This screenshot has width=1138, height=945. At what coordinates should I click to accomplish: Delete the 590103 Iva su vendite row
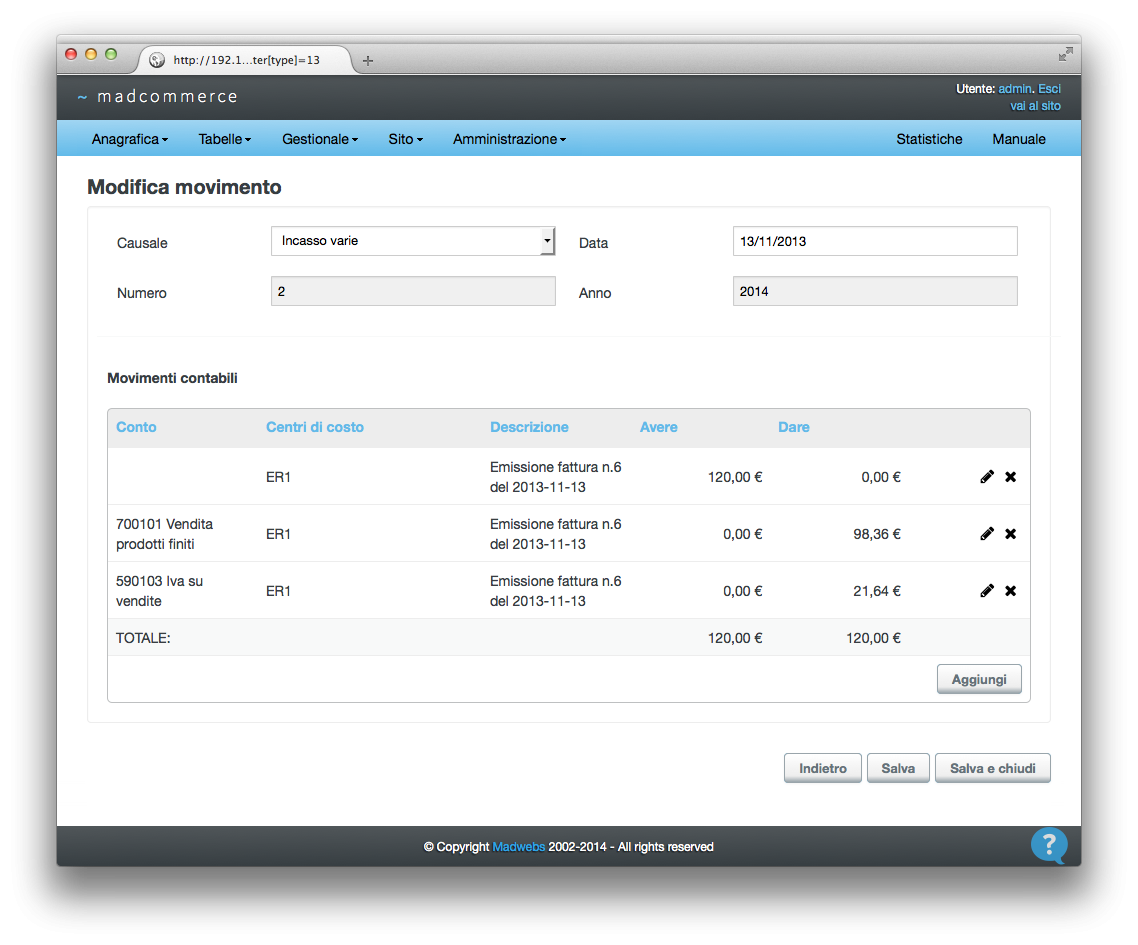tap(1010, 591)
